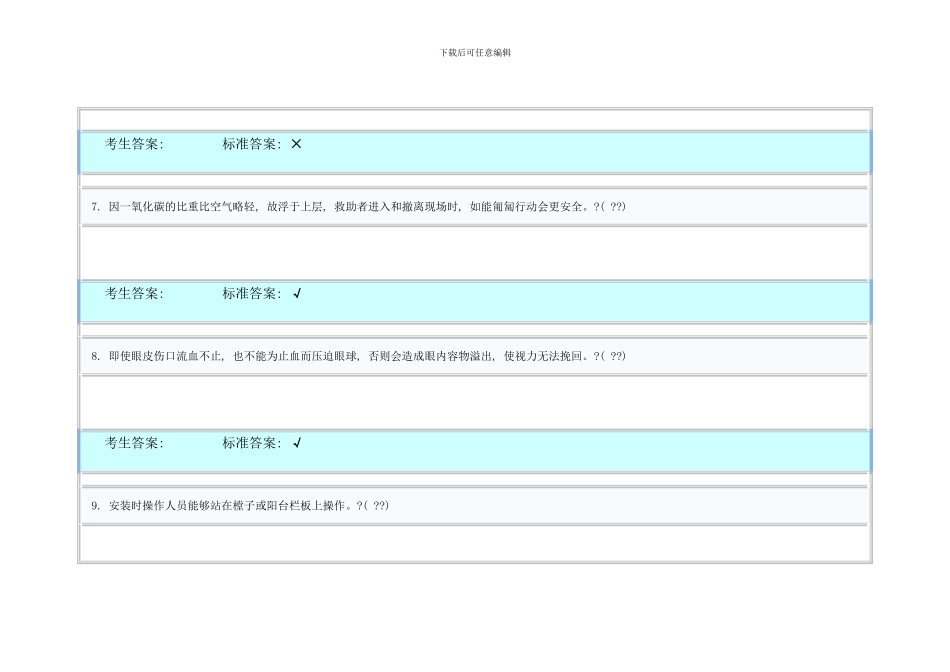Viewport: 950px width, 672px height.
Task: Click the check mark under question 7
Action: coord(297,293)
